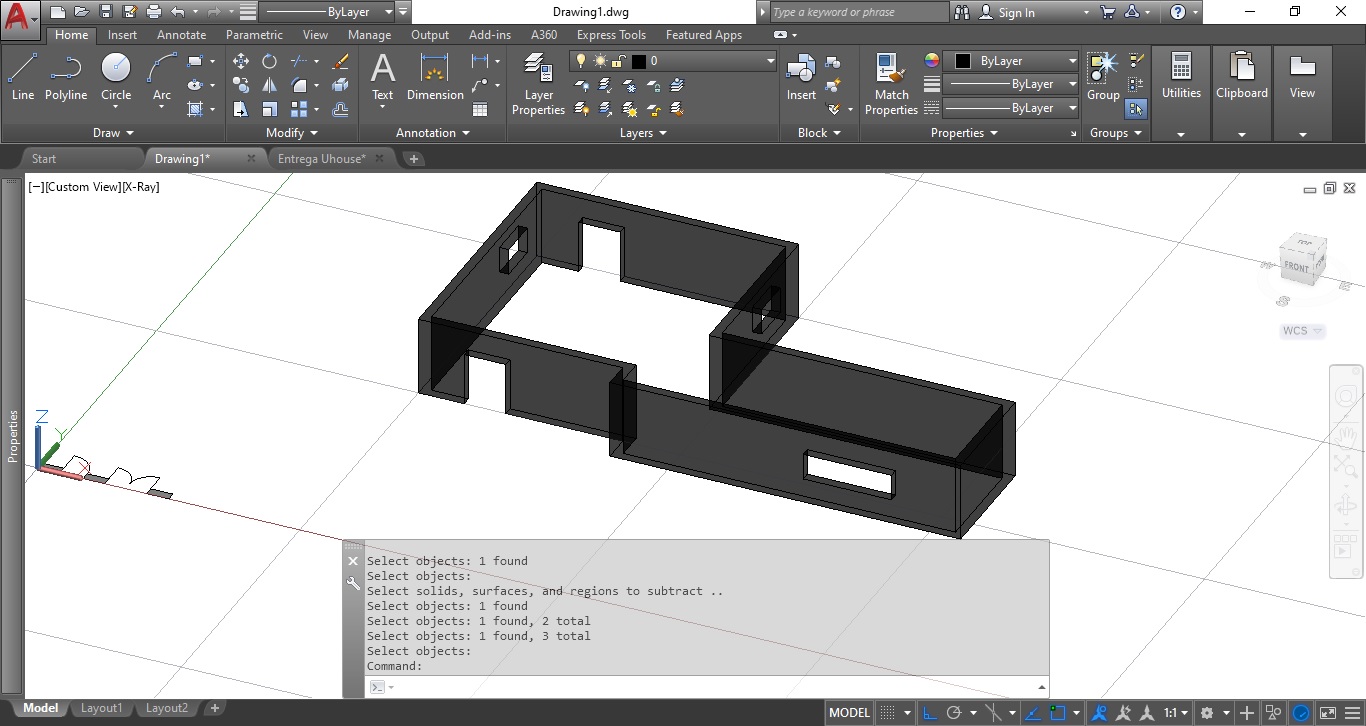Open the Clipboard panel
Image resolution: width=1366 pixels, height=726 pixels.
point(1242,92)
